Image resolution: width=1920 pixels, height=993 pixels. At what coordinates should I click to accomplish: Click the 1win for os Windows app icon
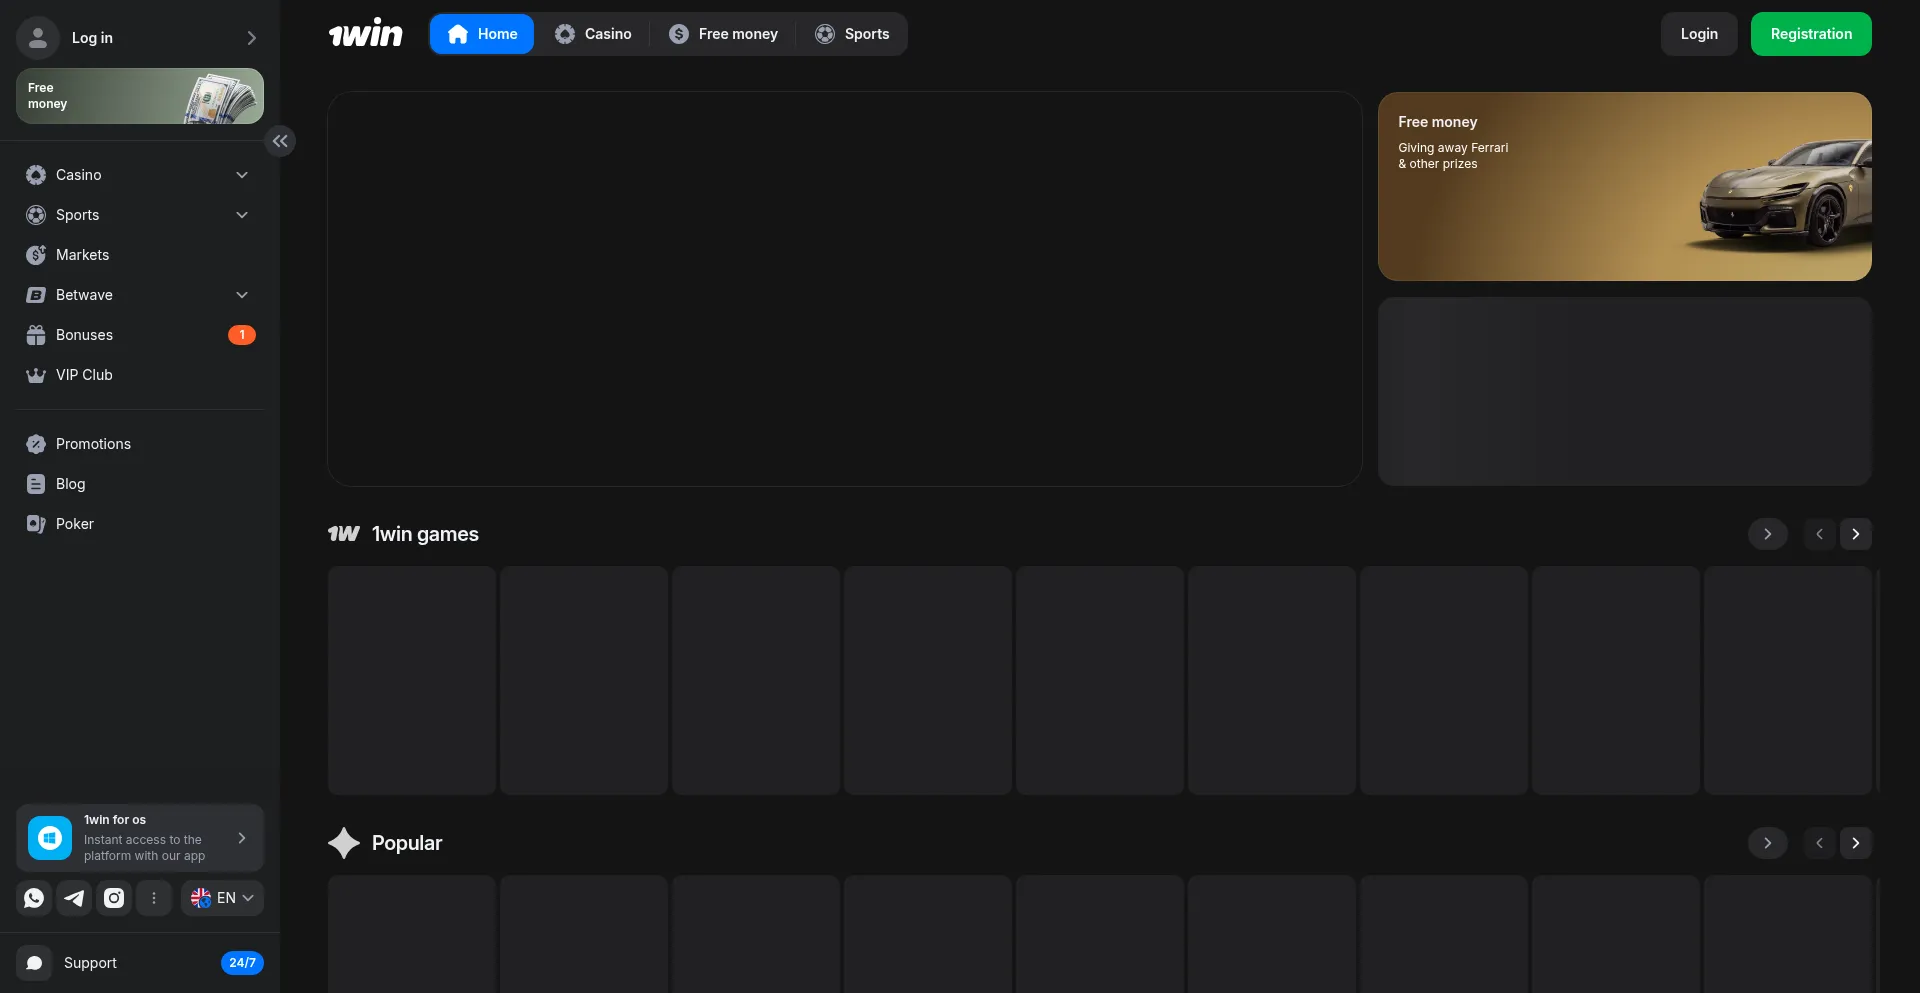tap(50, 838)
